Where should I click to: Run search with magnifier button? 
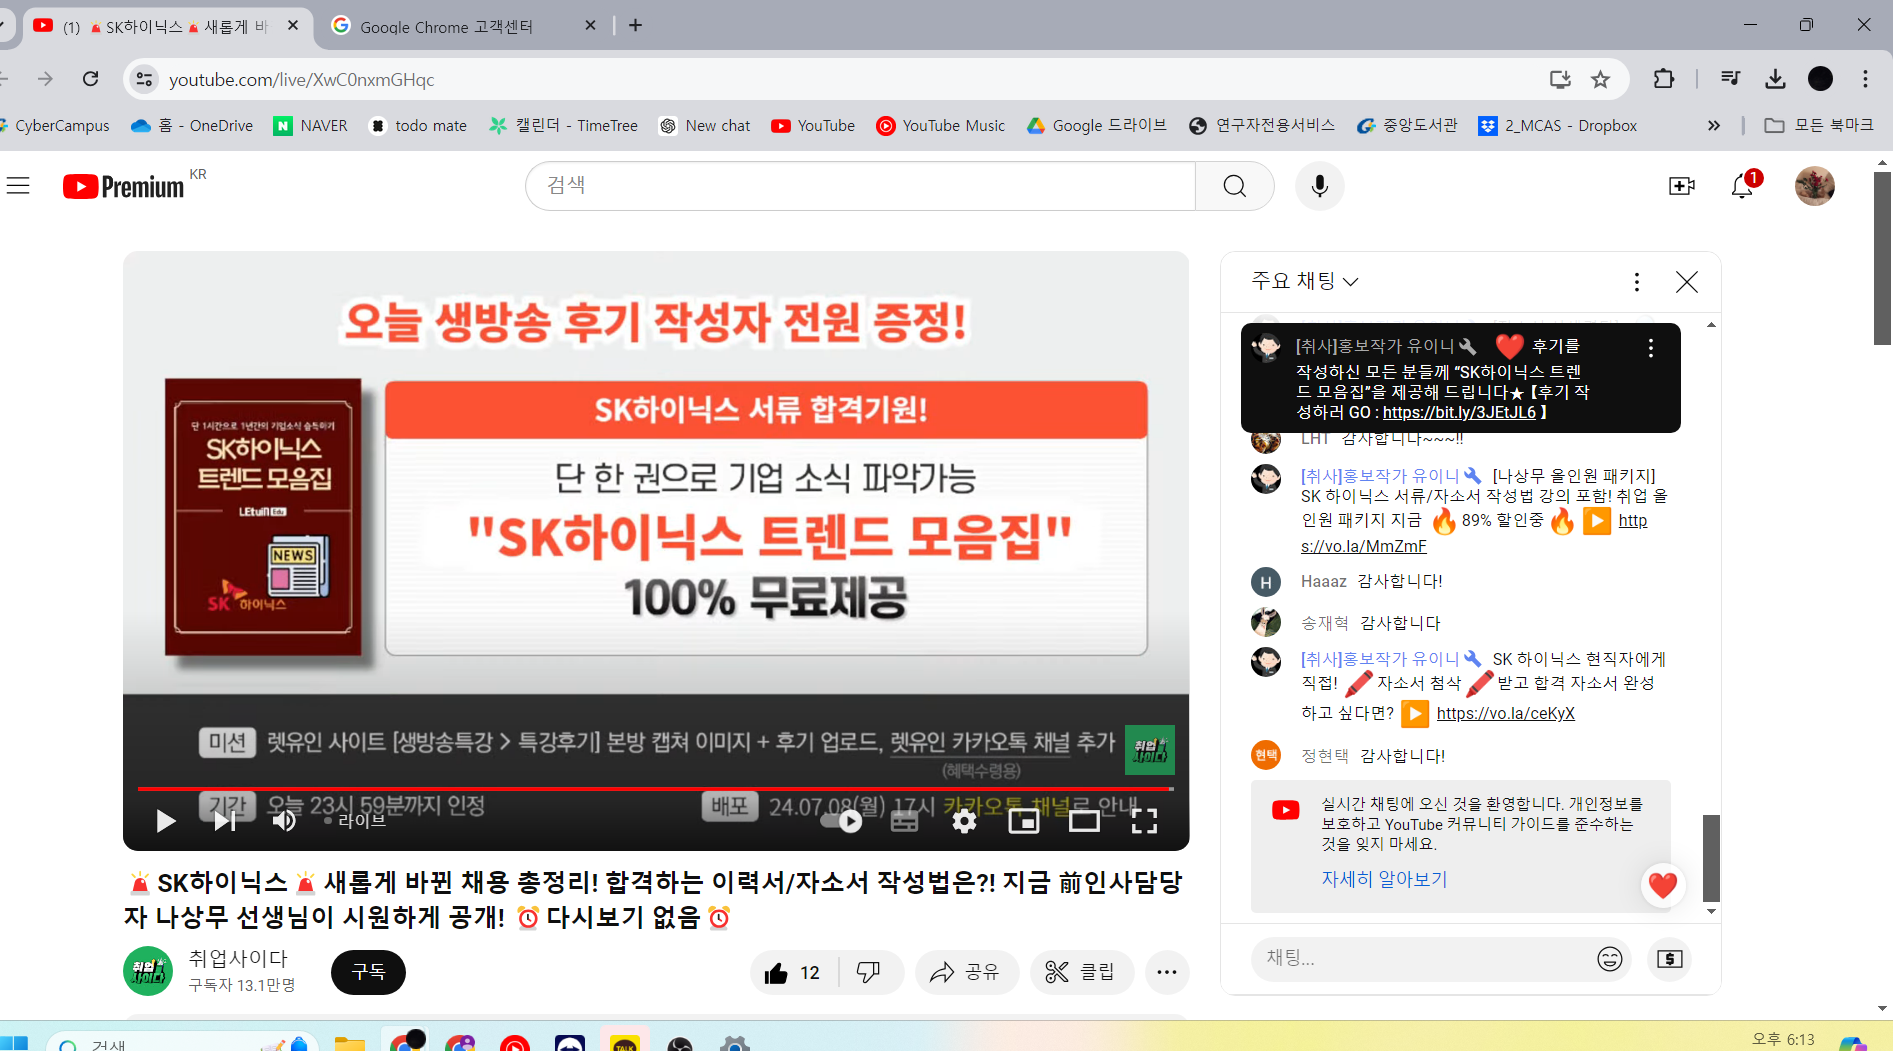[x=1235, y=186]
